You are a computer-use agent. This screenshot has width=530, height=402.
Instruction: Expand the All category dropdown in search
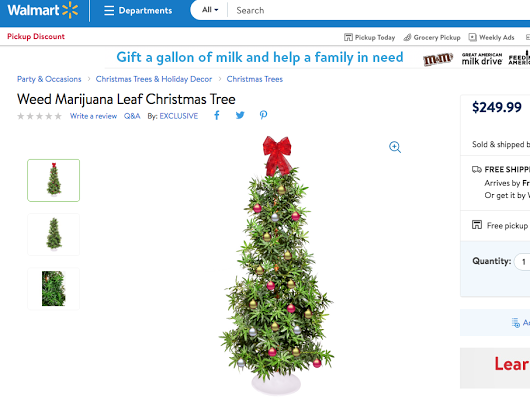coord(210,10)
